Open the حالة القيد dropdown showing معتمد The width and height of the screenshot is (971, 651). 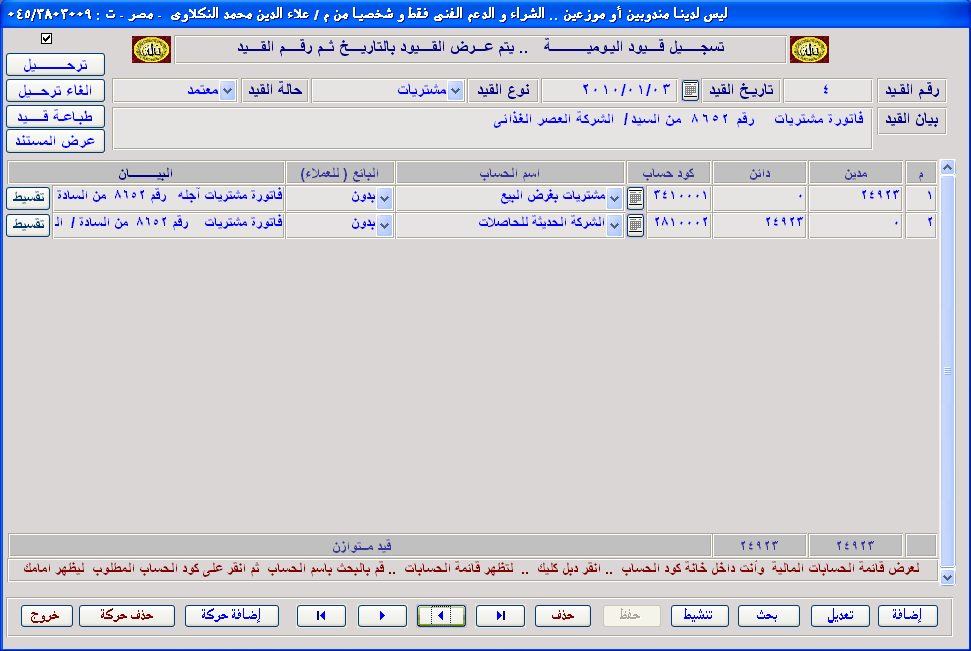click(227, 91)
